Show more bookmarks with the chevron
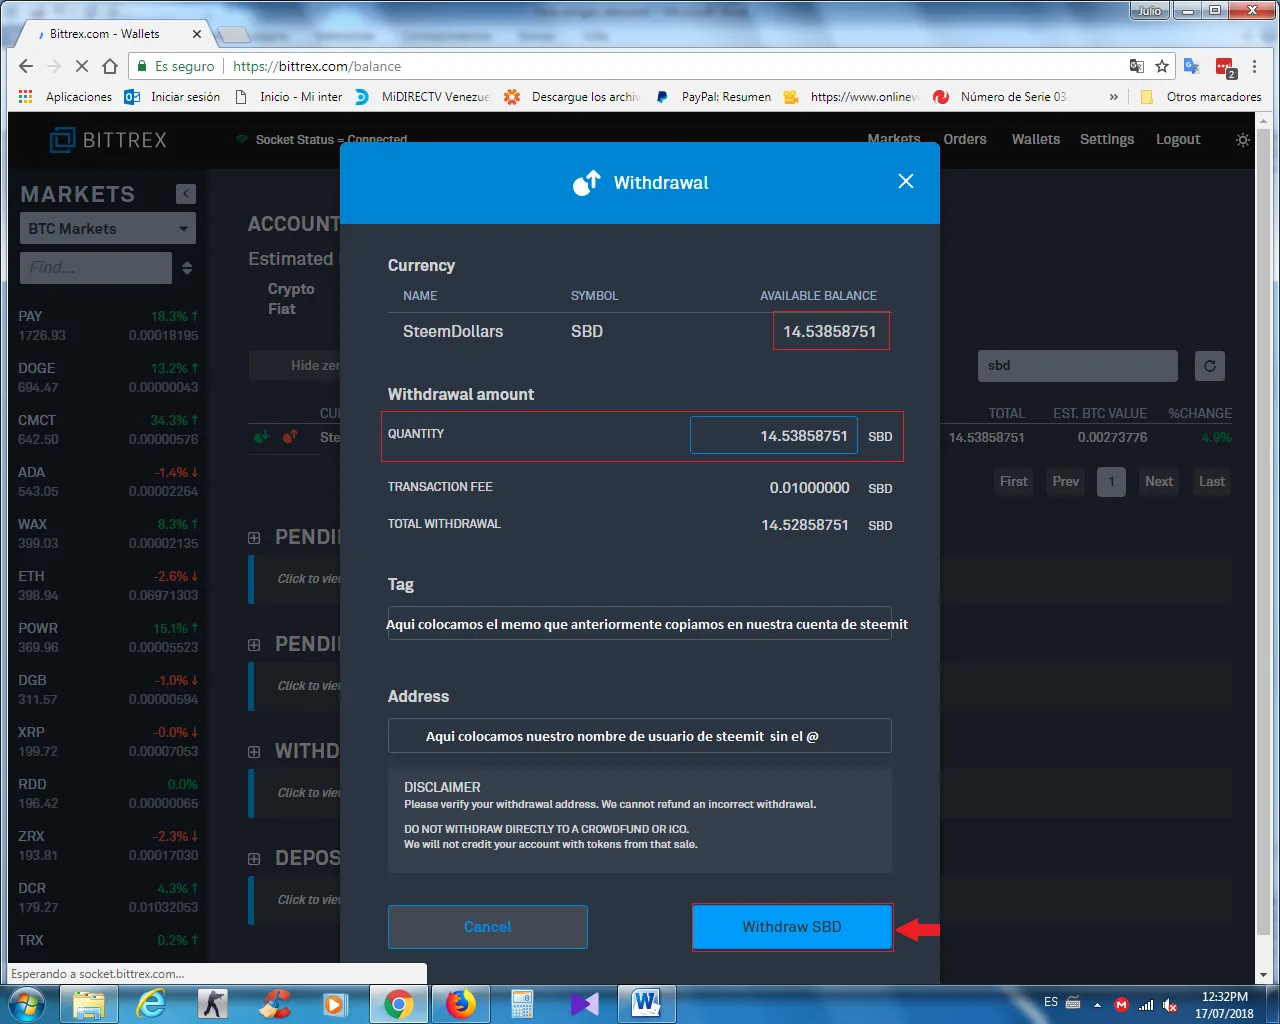 click(x=1114, y=97)
